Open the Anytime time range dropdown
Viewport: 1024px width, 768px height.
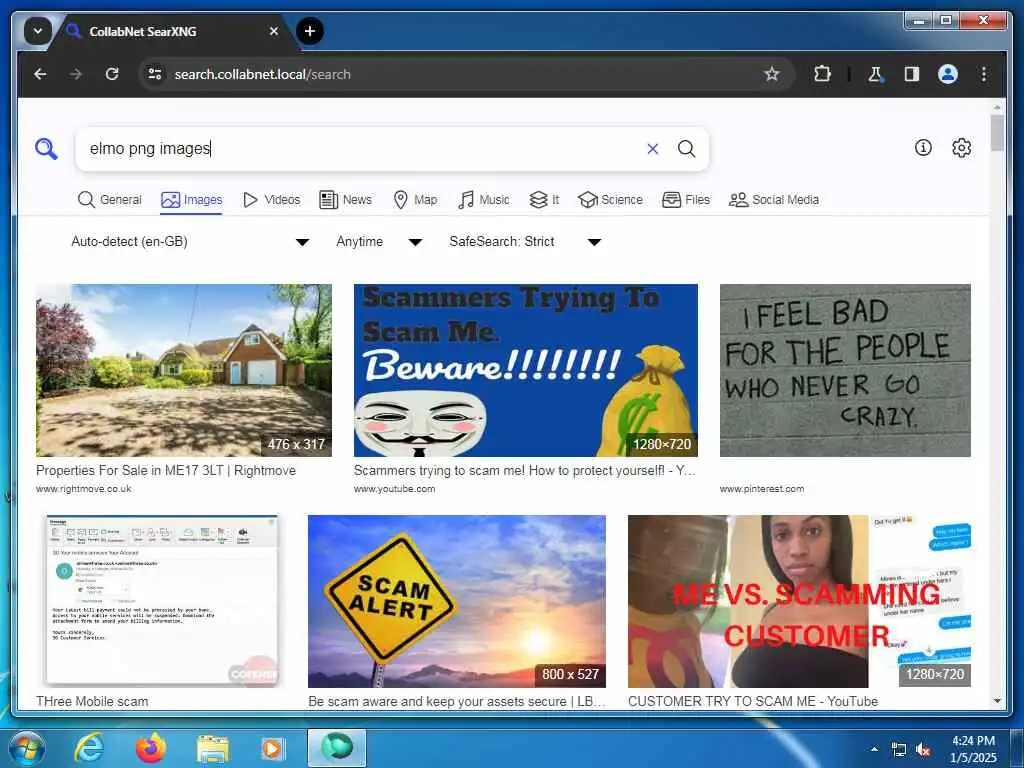379,242
